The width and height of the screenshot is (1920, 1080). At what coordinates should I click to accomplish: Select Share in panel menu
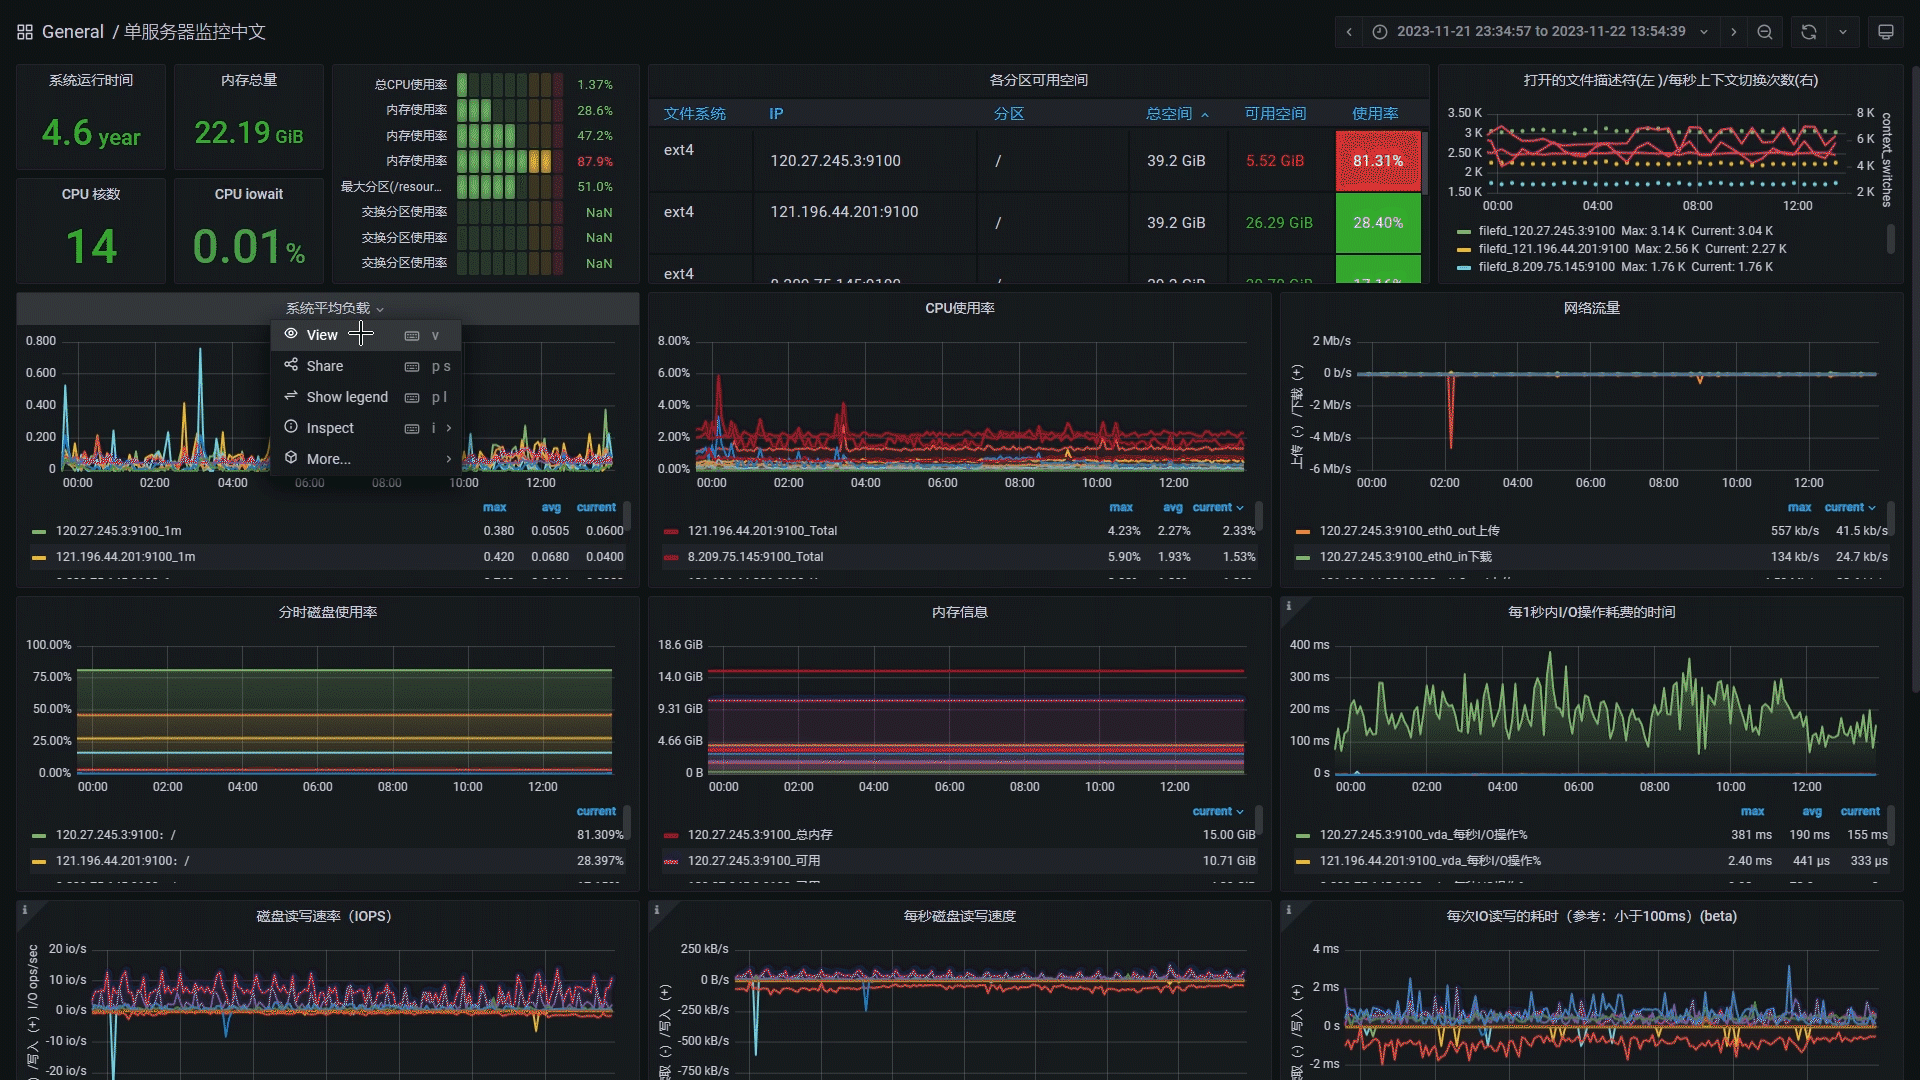(x=366, y=366)
